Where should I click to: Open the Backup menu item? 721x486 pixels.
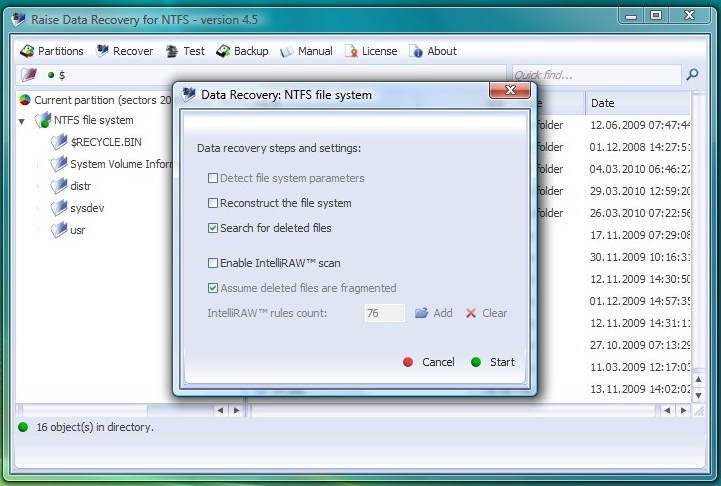pos(242,51)
